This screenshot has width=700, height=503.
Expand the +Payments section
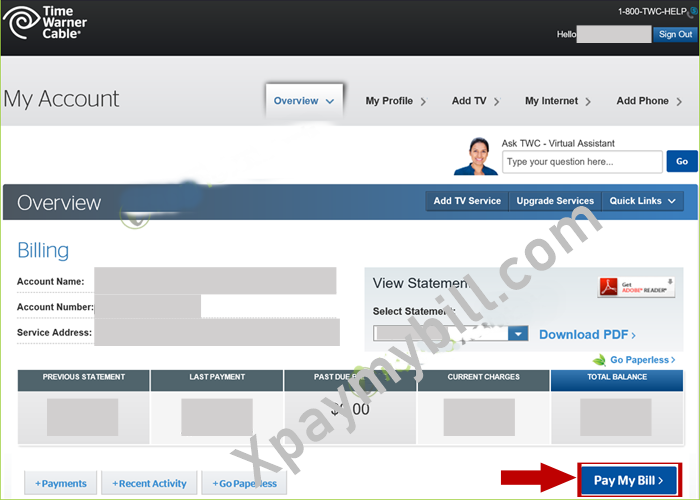click(61, 483)
